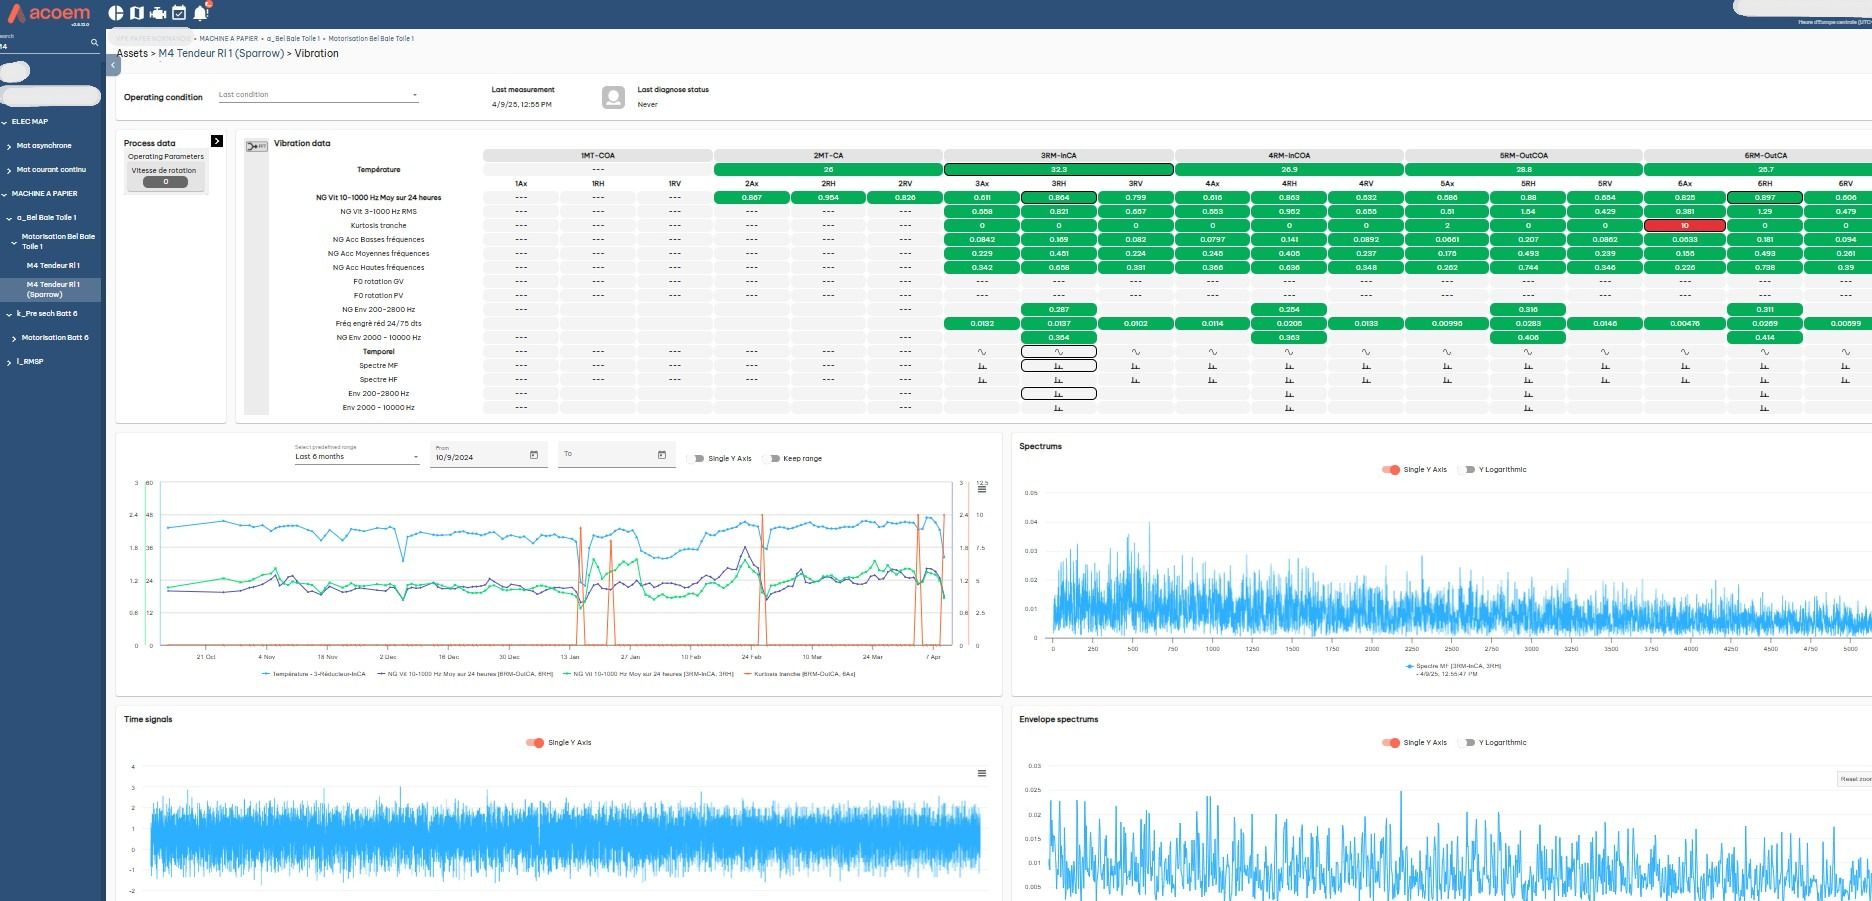Open the alarm notifications bell
Viewport: 1872px width, 901px height.
tap(201, 13)
